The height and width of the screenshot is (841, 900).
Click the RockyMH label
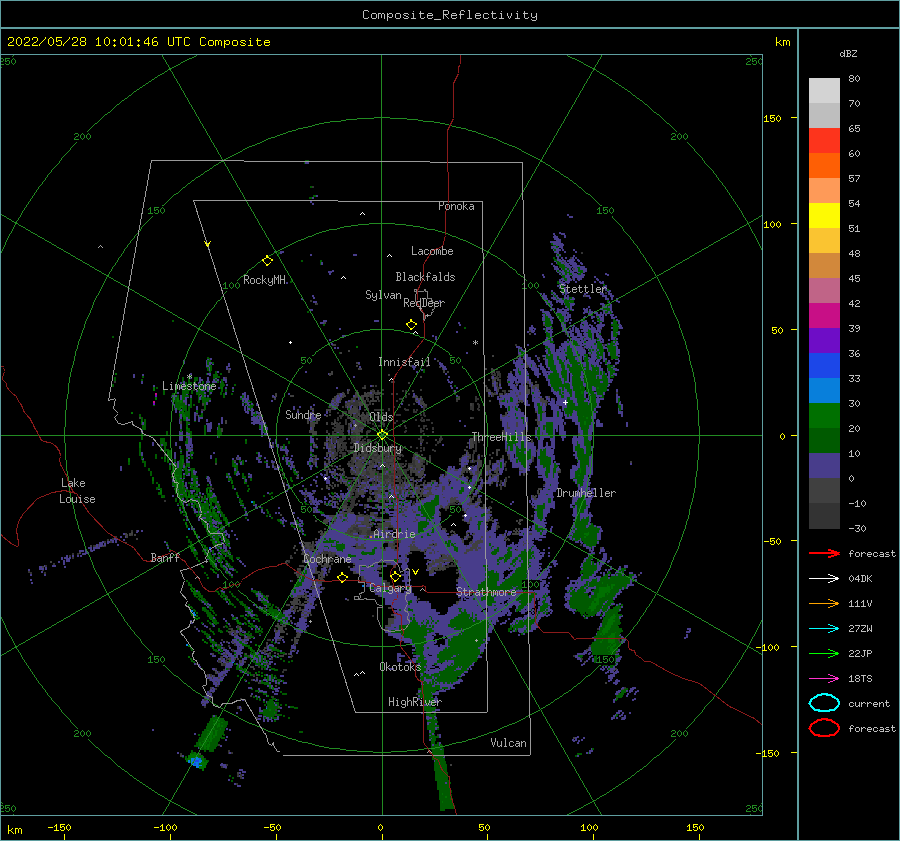pyautogui.click(x=265, y=280)
